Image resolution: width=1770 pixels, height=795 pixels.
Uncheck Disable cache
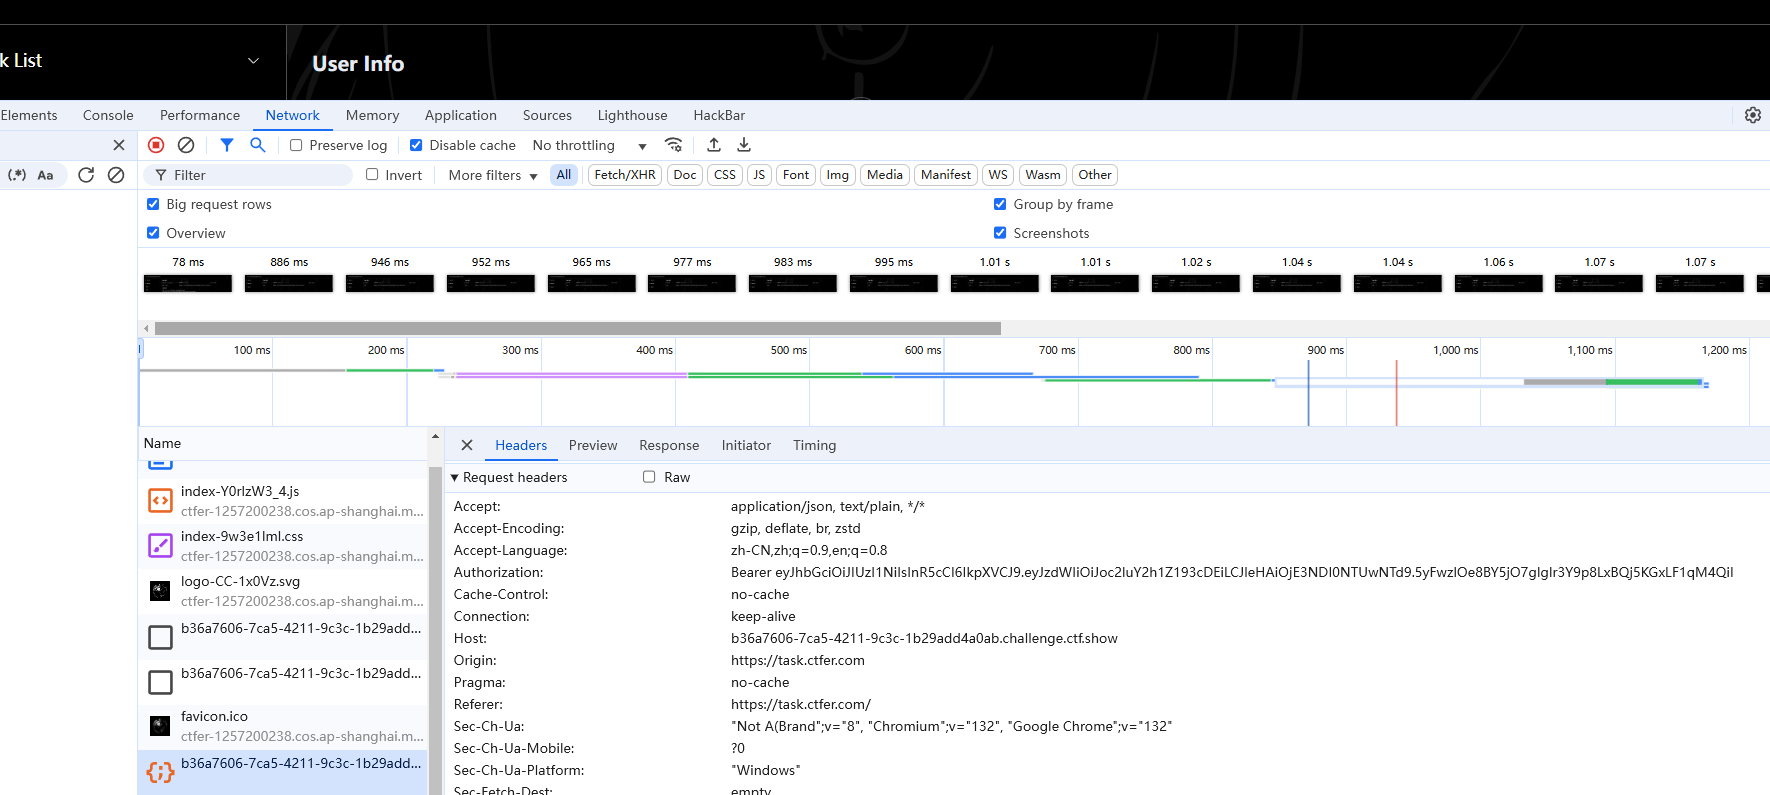pyautogui.click(x=416, y=145)
